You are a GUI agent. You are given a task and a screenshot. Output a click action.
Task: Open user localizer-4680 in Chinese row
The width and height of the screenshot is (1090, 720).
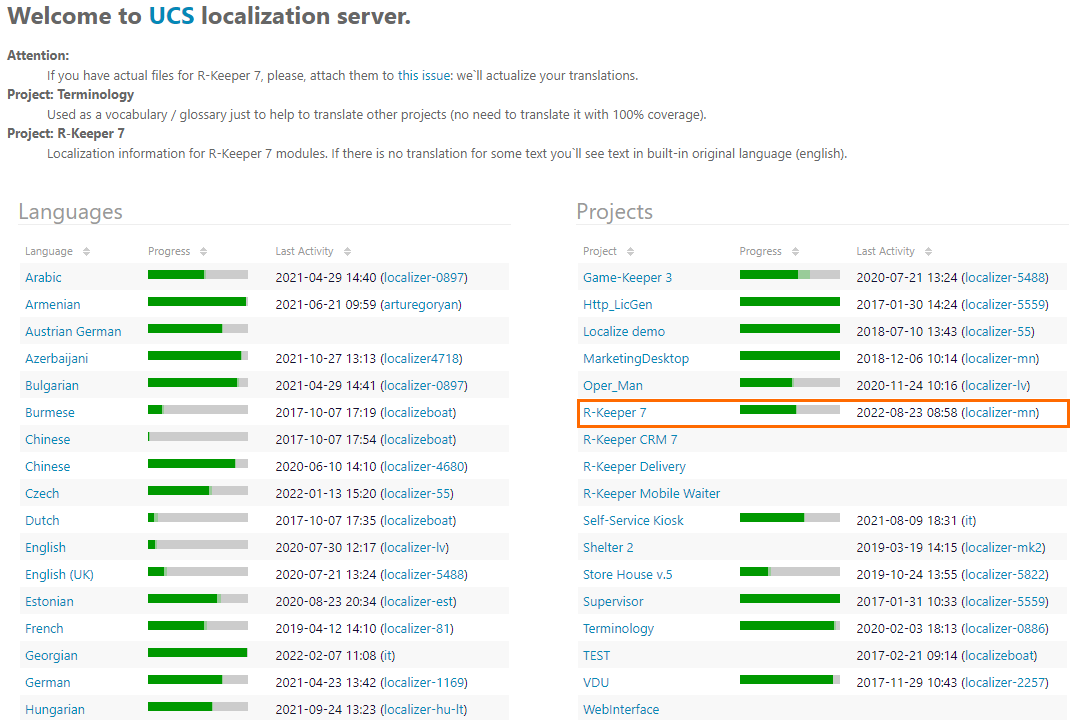(424, 467)
